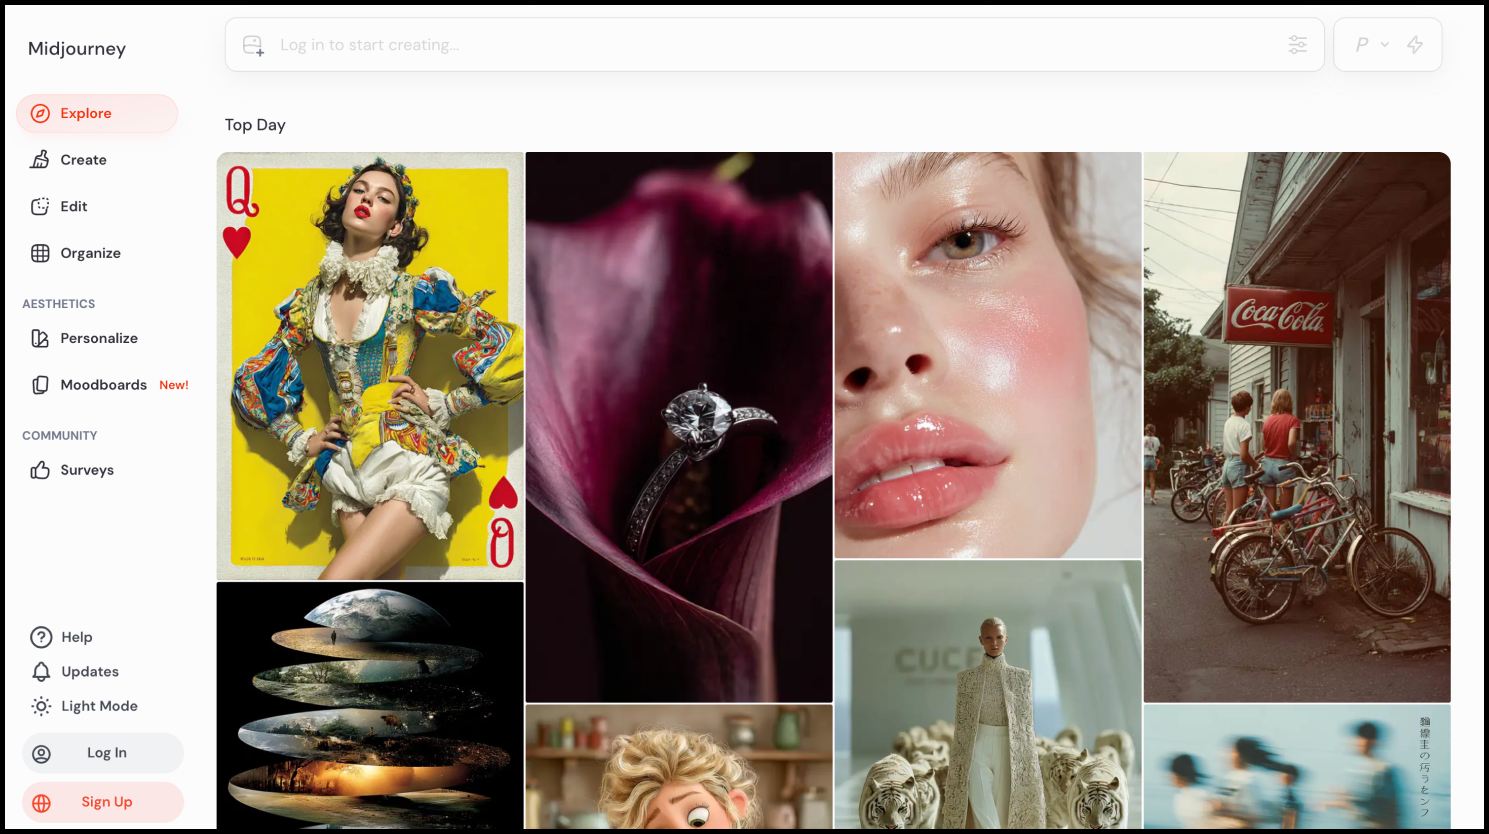Open the glossy lips face close-up image
Viewport: 1489px width, 834px height.
(988, 355)
